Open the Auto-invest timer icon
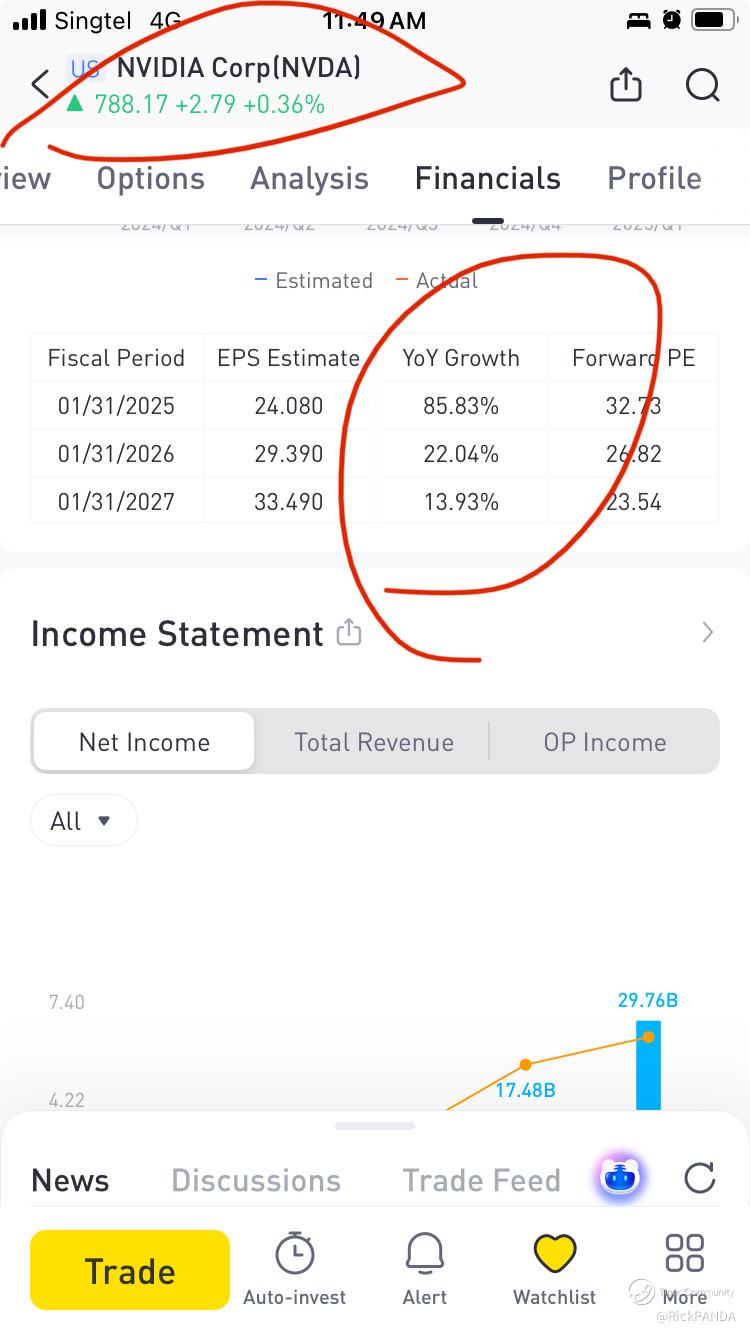The image size is (750, 1334). (x=294, y=1254)
